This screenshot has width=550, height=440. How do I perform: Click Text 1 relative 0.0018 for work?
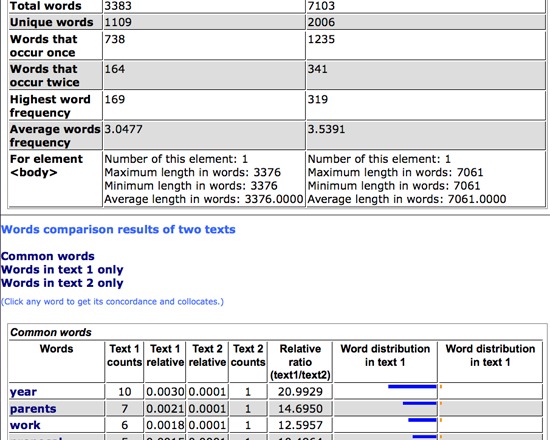(x=165, y=425)
